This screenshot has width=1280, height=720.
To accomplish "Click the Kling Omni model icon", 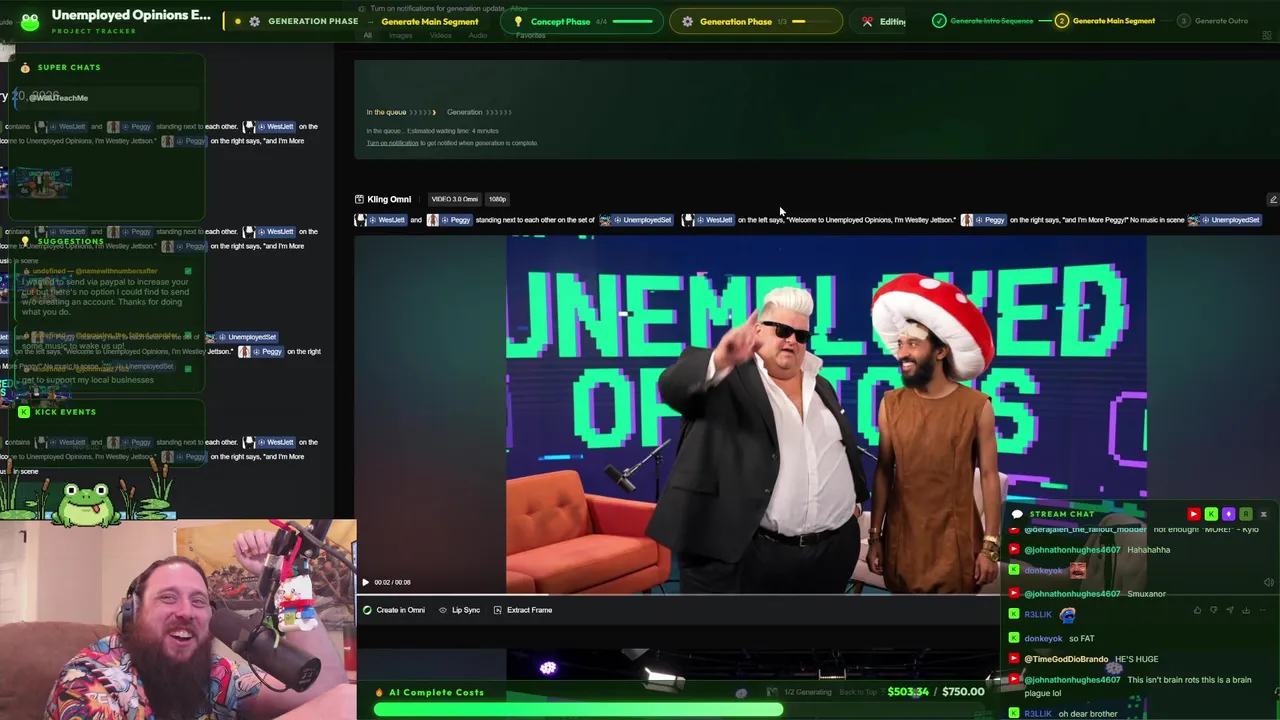I will [x=359, y=199].
